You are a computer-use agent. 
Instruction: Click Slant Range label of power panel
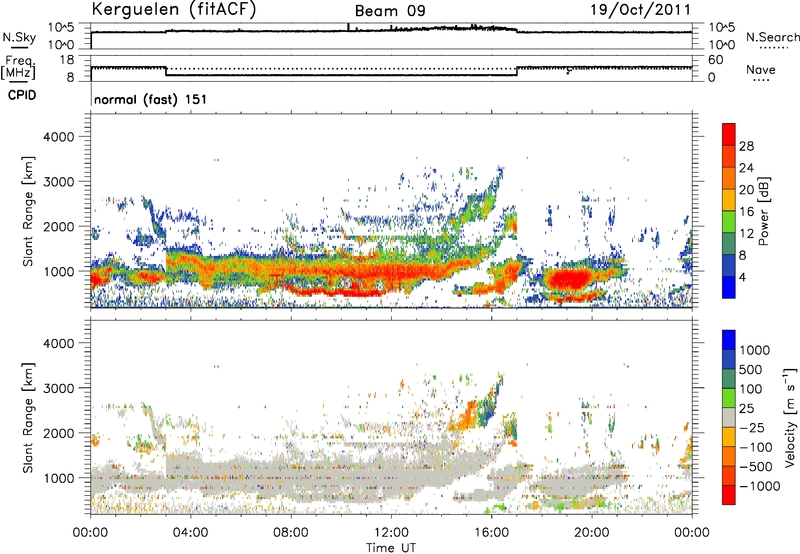tap(28, 211)
